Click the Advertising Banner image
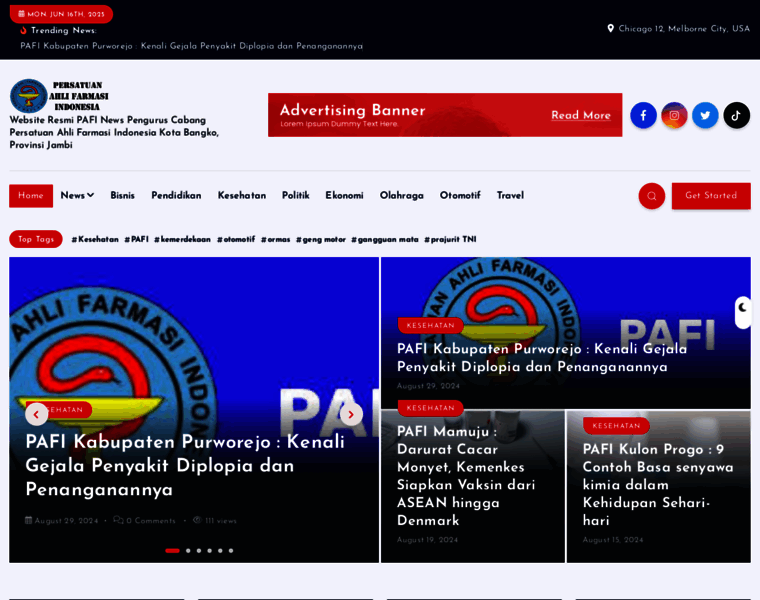The height and width of the screenshot is (600, 760). [445, 115]
